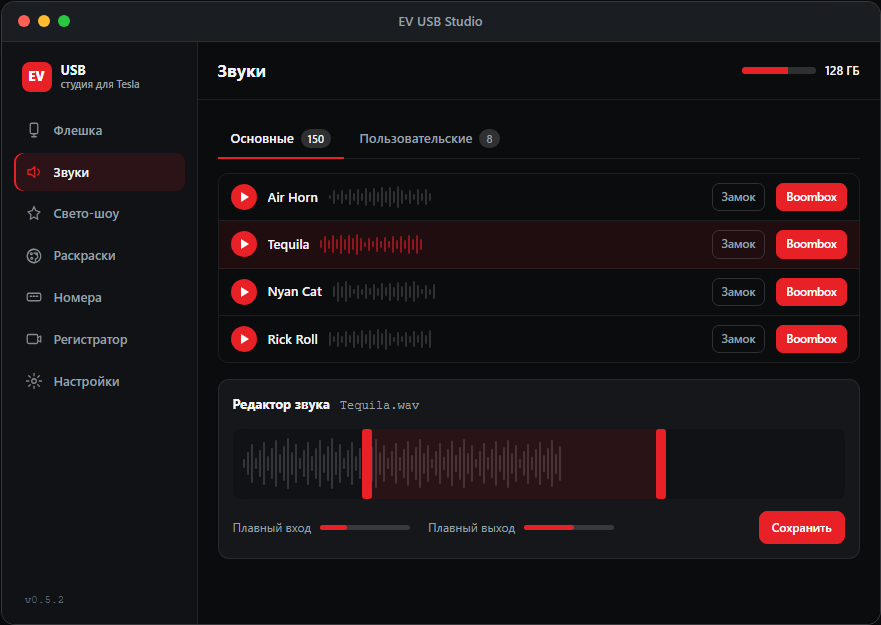Select the Номера plate icon
Viewport: 881px width, 625px height.
[x=34, y=297]
